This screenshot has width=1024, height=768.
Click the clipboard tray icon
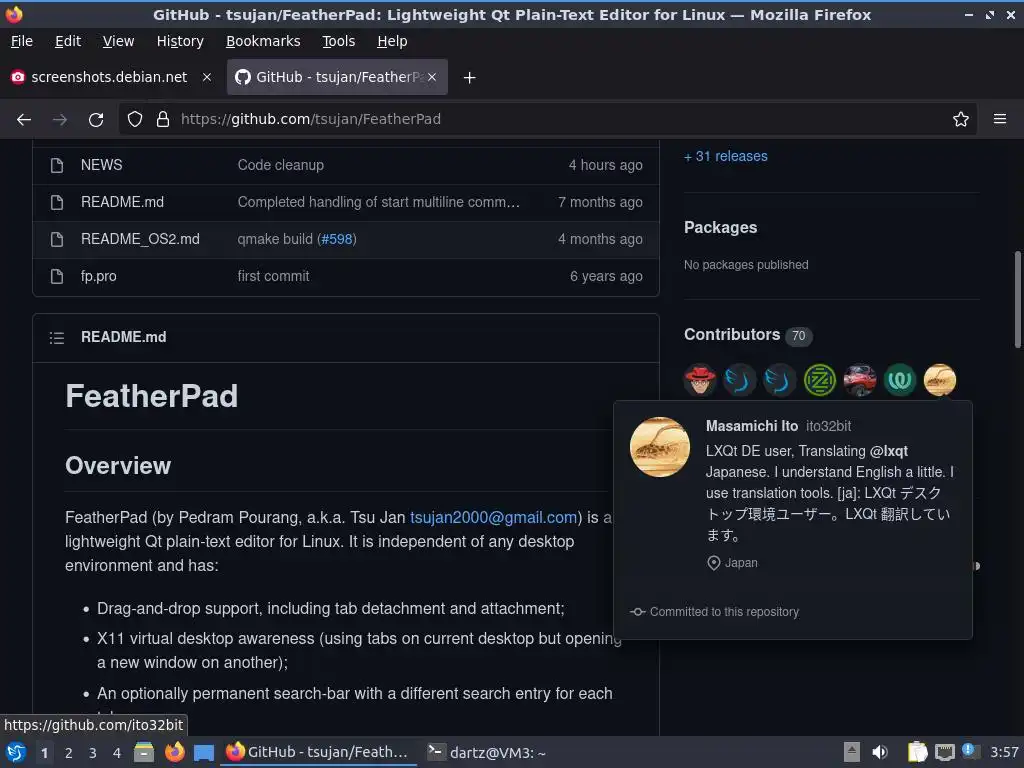click(918, 752)
